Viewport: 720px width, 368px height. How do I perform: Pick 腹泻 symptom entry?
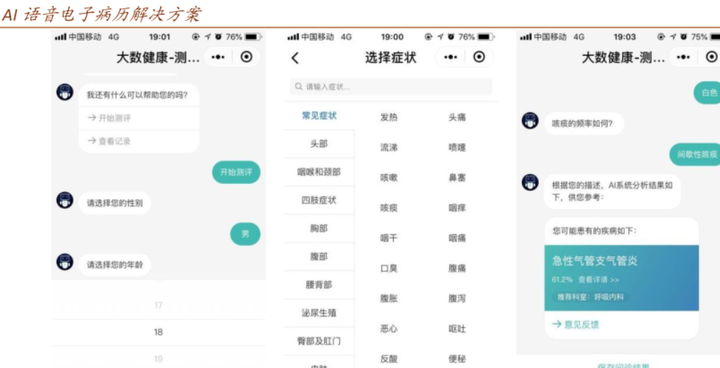(457, 299)
